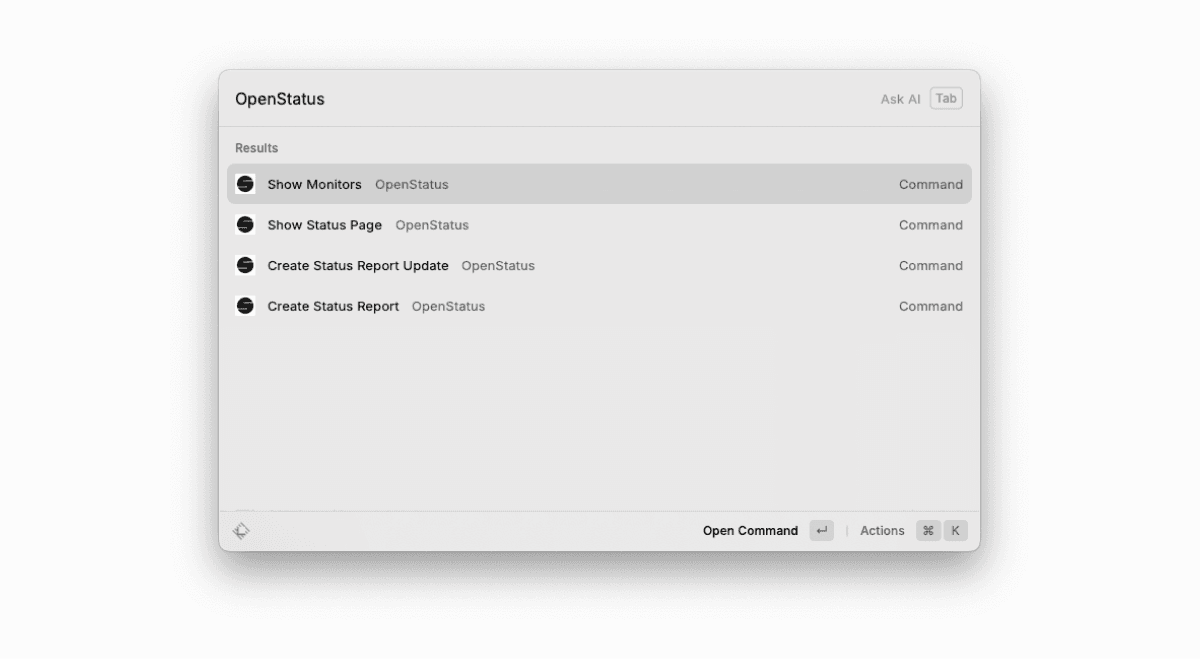Click the OpenStatus icon beside Show Monitors
Screen dimensions: 1200x659
[x=245, y=184]
